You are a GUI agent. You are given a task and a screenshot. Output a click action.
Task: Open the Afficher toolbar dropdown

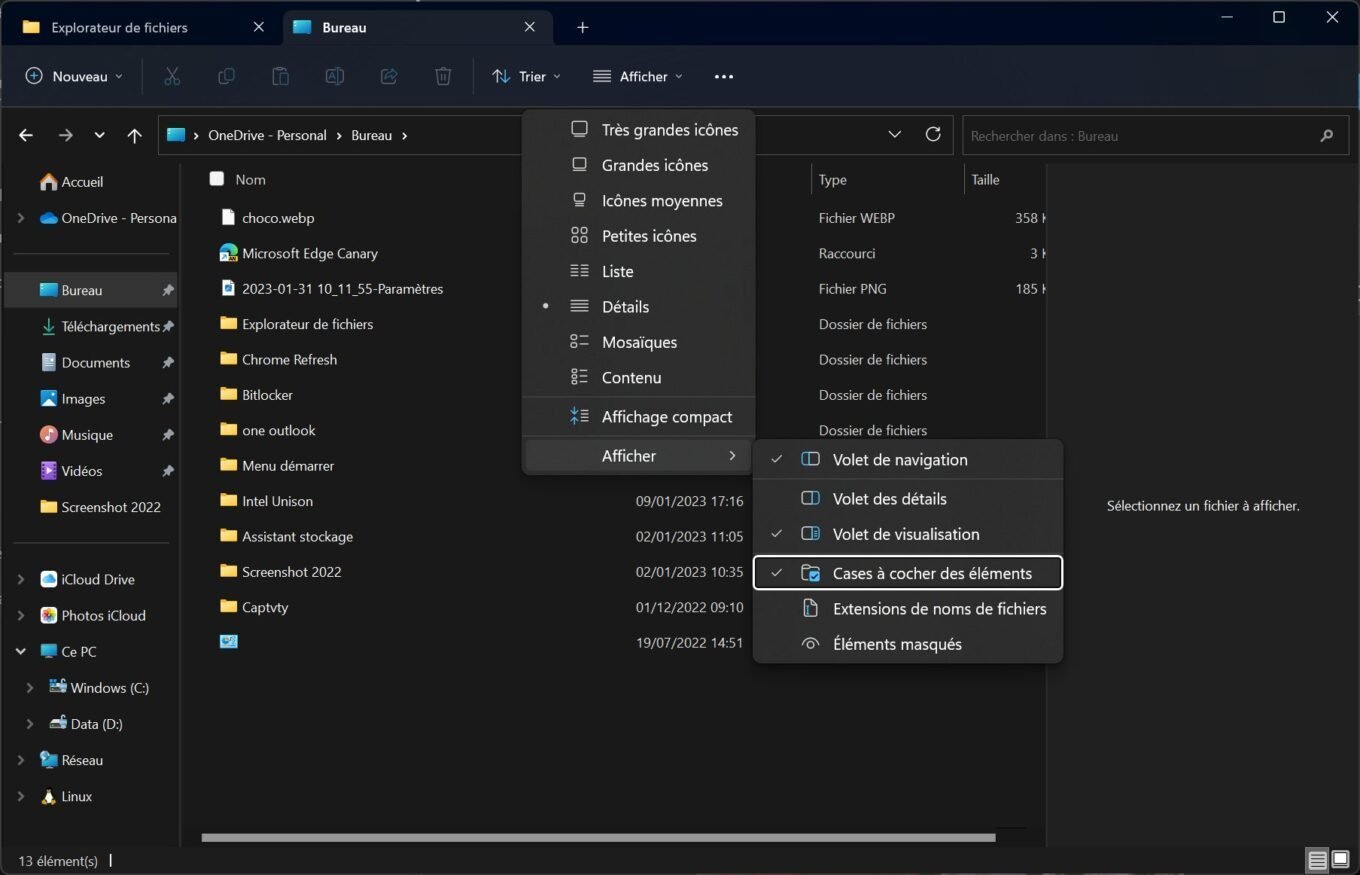(x=638, y=76)
